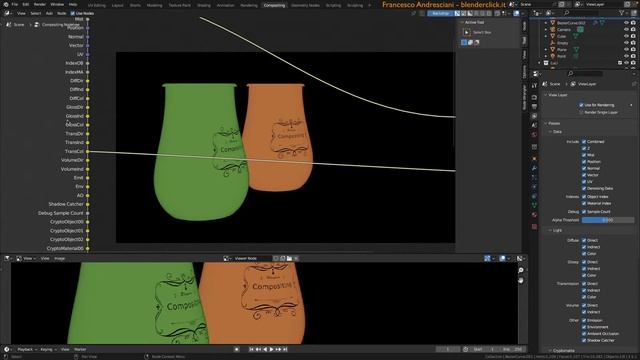Open the Material properties tab
The image size is (640, 360).
tap(534, 215)
